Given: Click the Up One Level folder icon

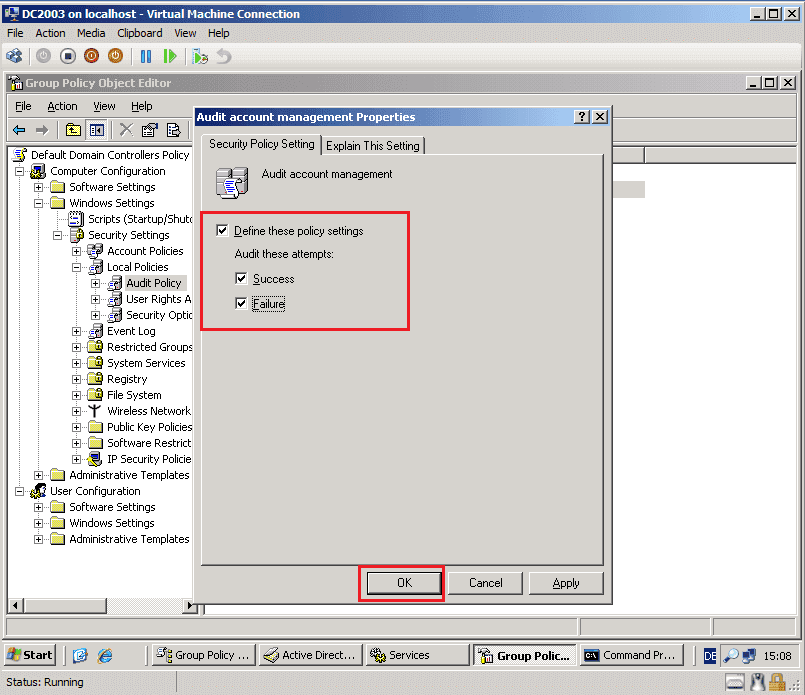Looking at the screenshot, I should [x=72, y=129].
